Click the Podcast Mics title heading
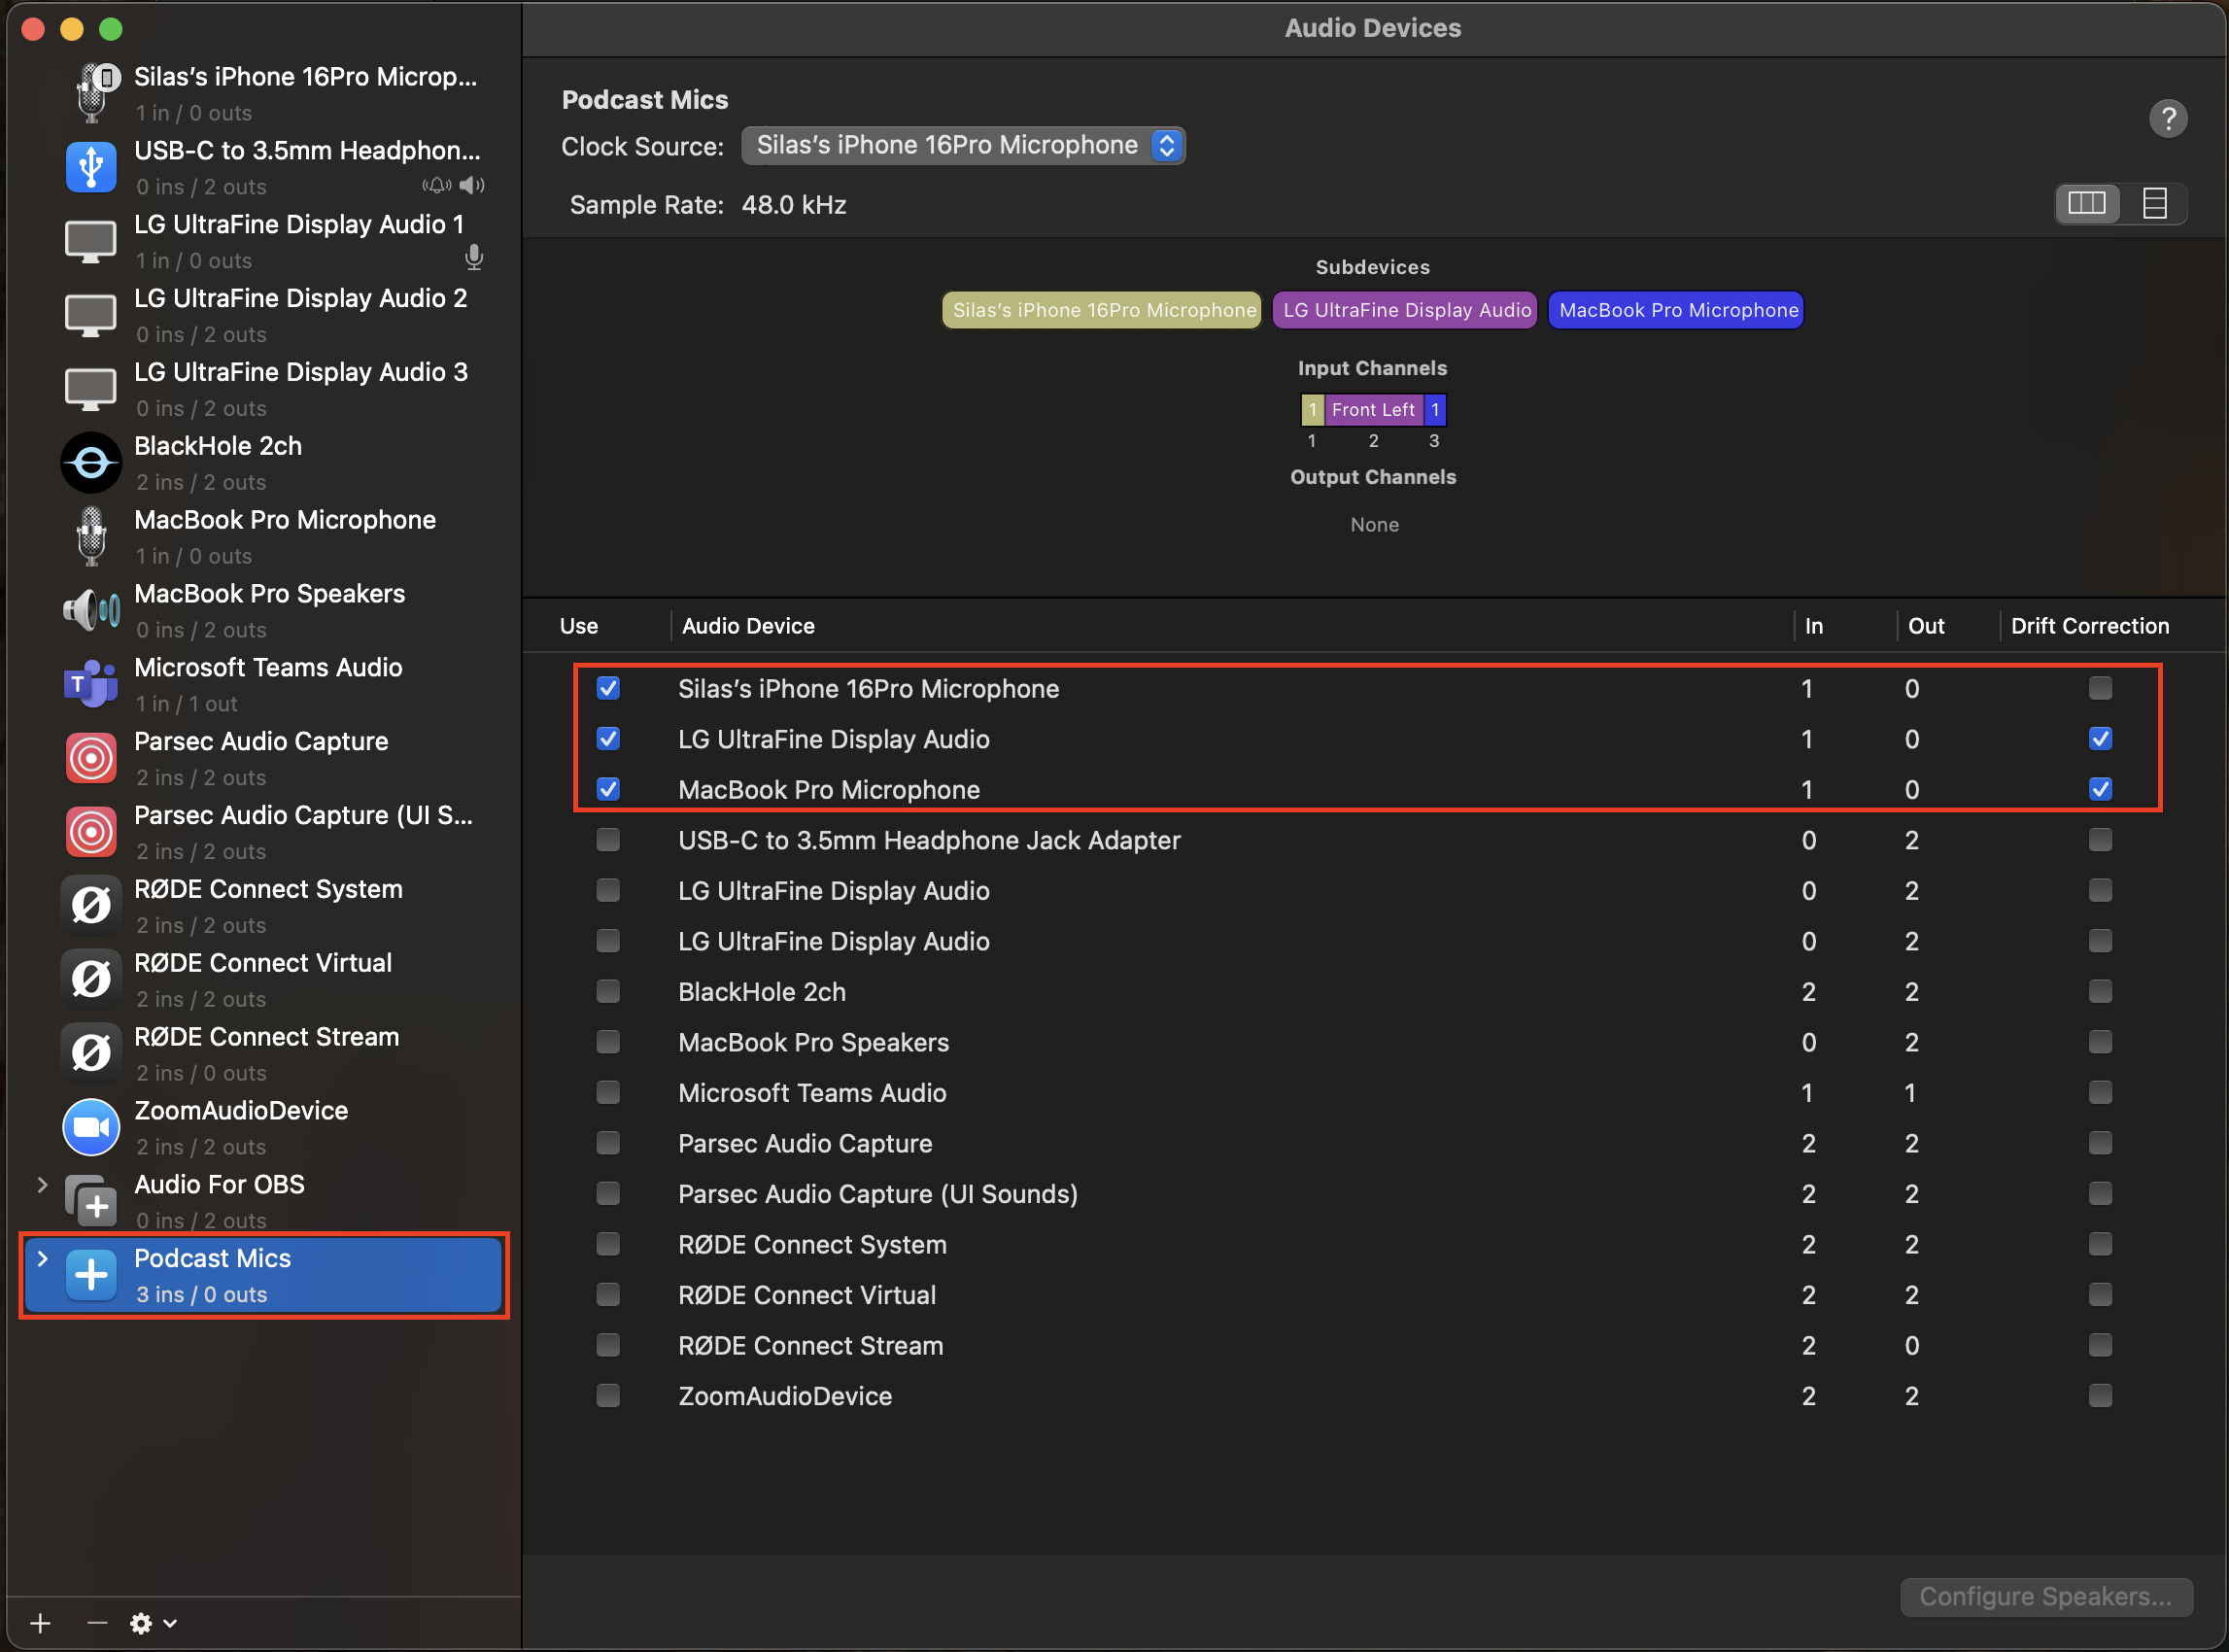Image resolution: width=2229 pixels, height=1652 pixels. coord(645,100)
